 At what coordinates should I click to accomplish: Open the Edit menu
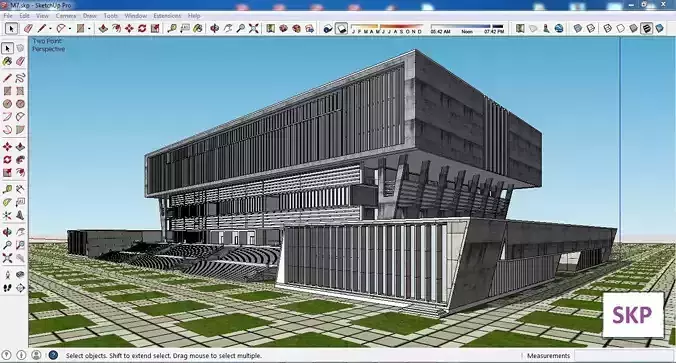24,16
